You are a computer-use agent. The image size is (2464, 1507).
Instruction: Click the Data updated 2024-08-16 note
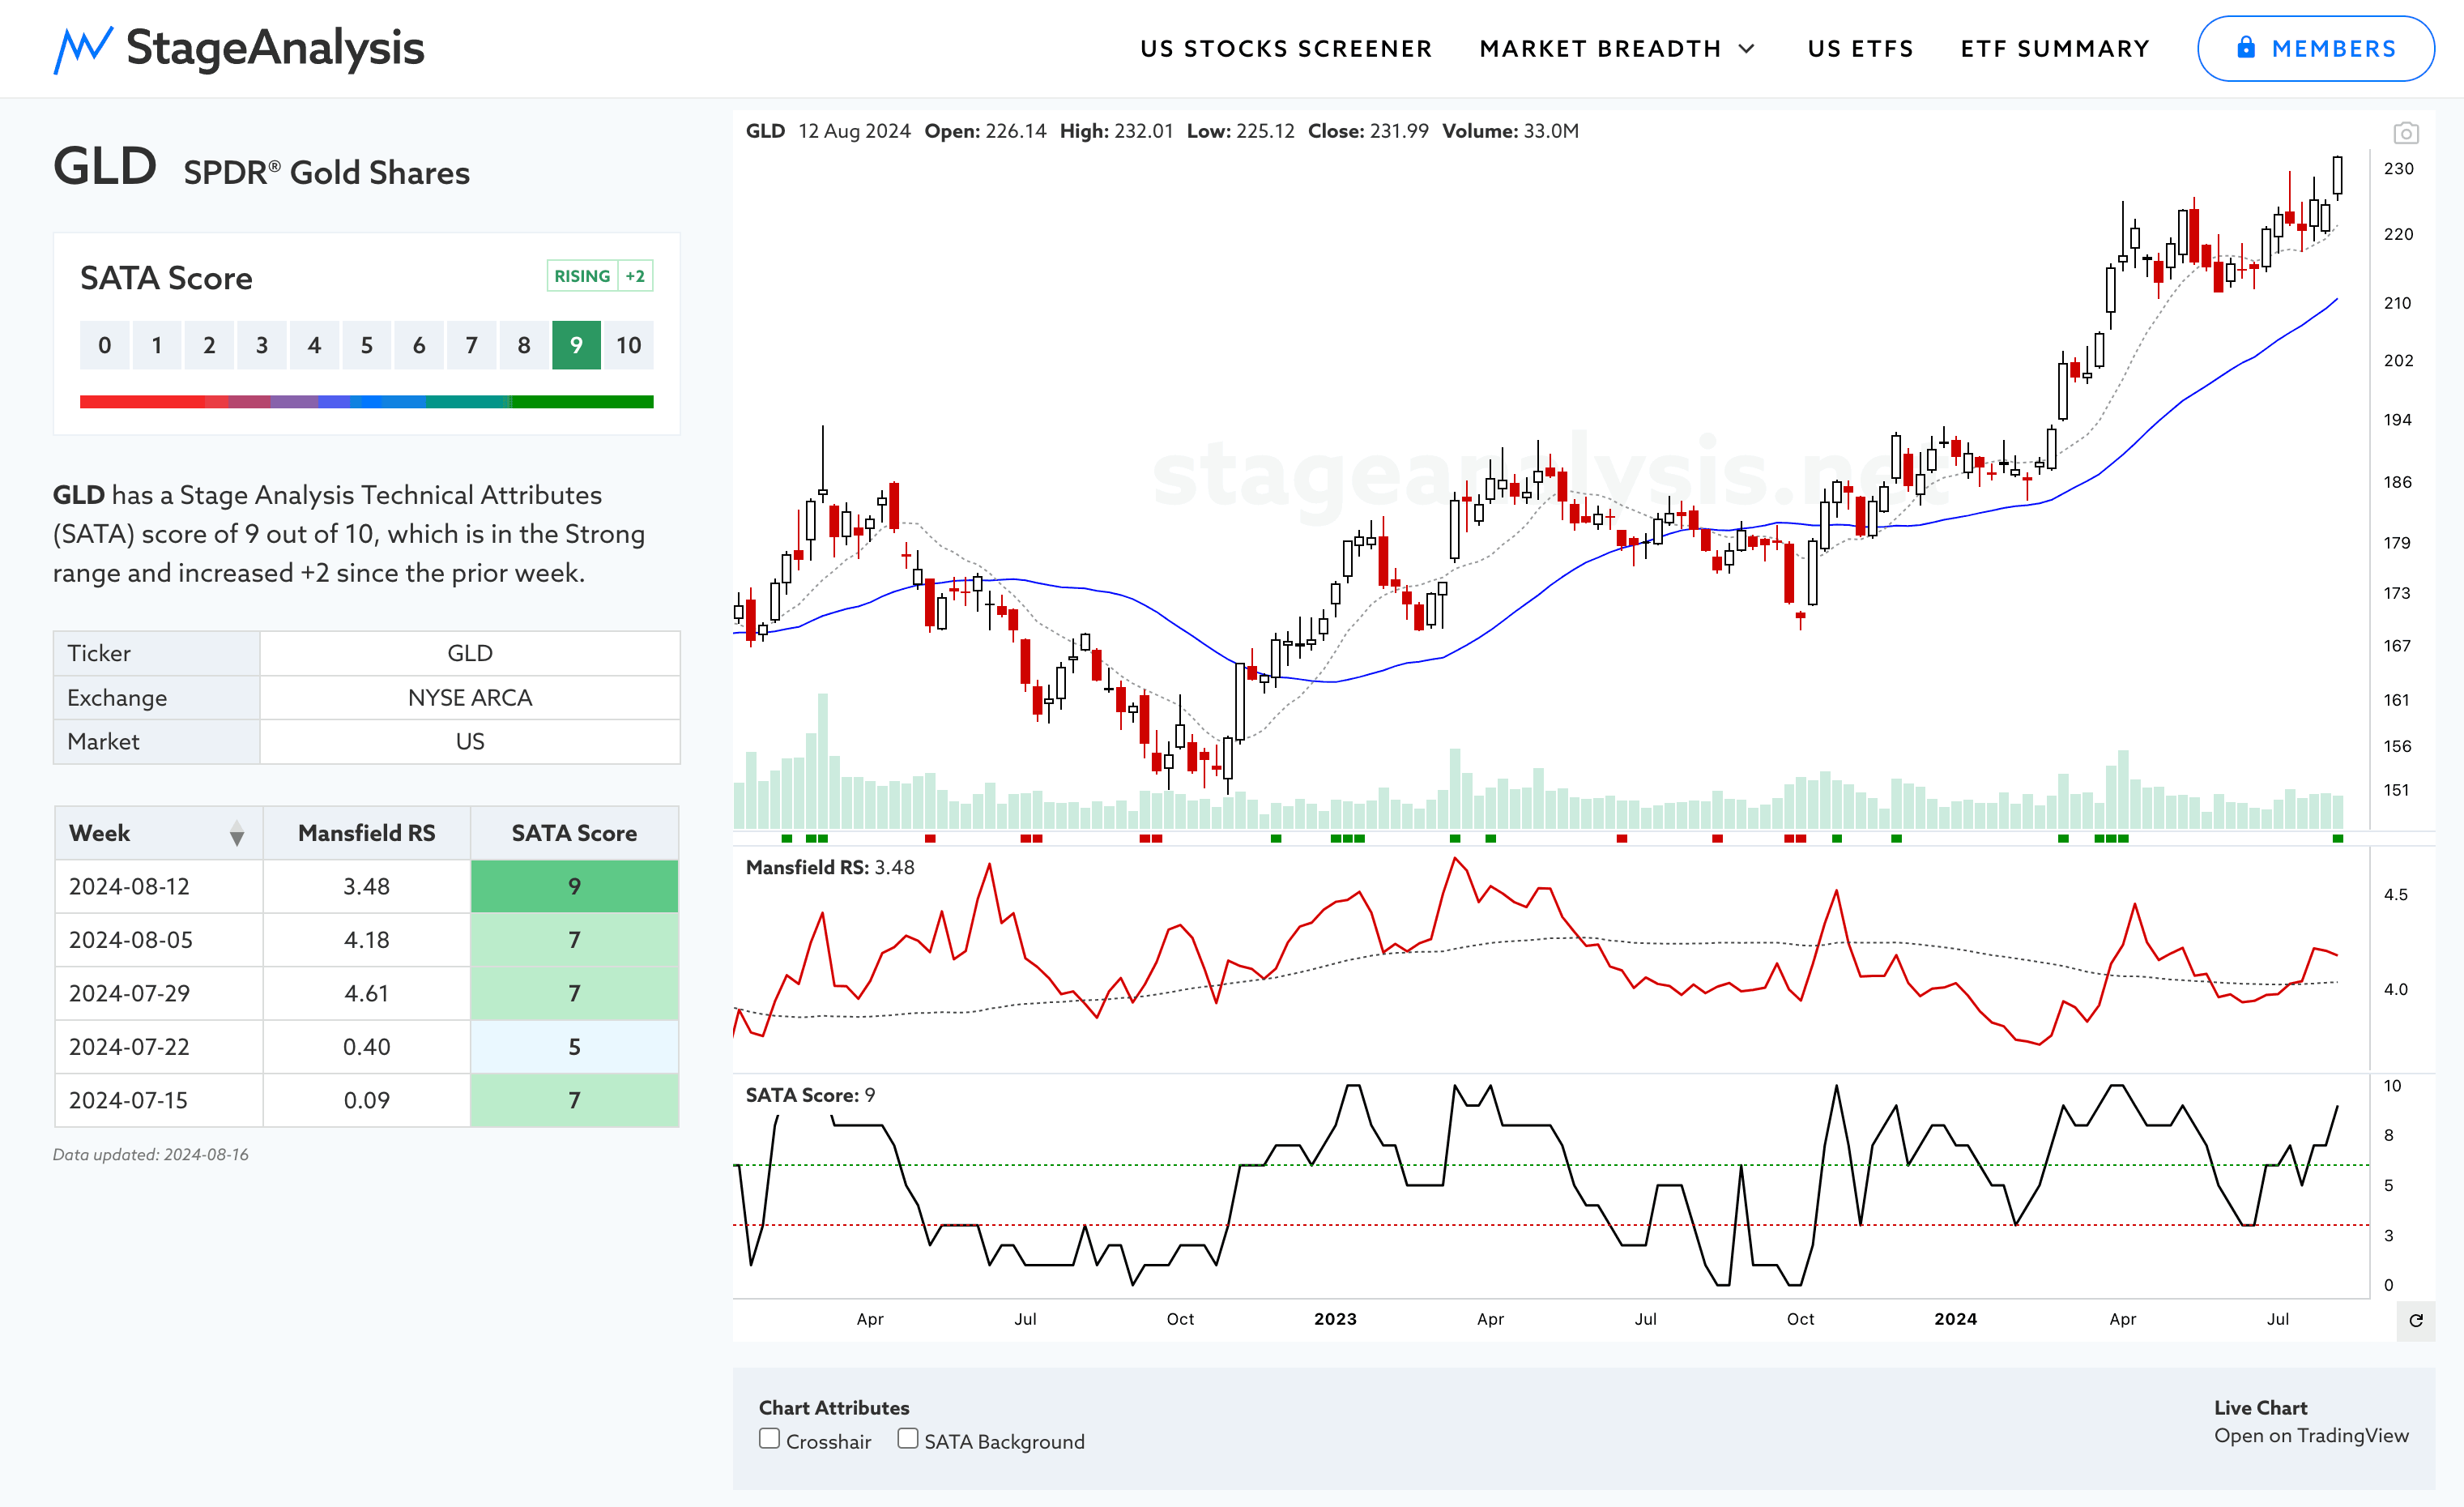coord(151,1154)
